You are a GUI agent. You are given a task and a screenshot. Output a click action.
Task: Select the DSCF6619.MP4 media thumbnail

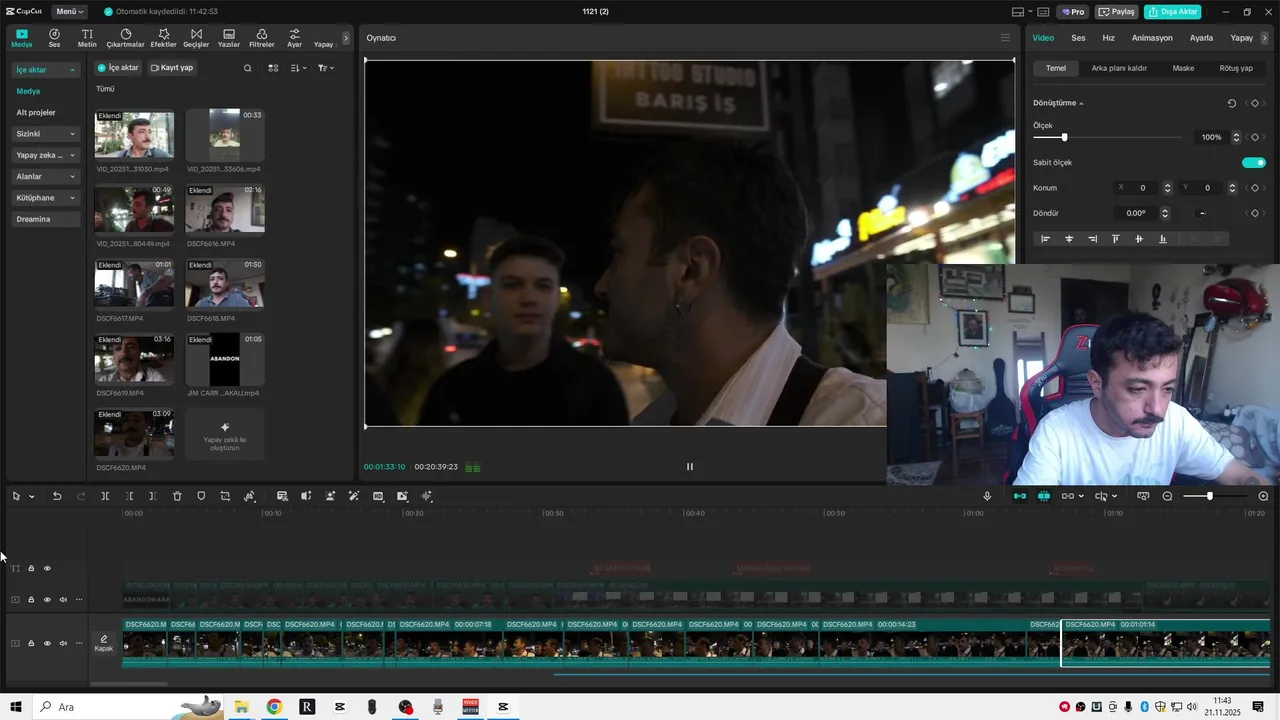pyautogui.click(x=134, y=359)
